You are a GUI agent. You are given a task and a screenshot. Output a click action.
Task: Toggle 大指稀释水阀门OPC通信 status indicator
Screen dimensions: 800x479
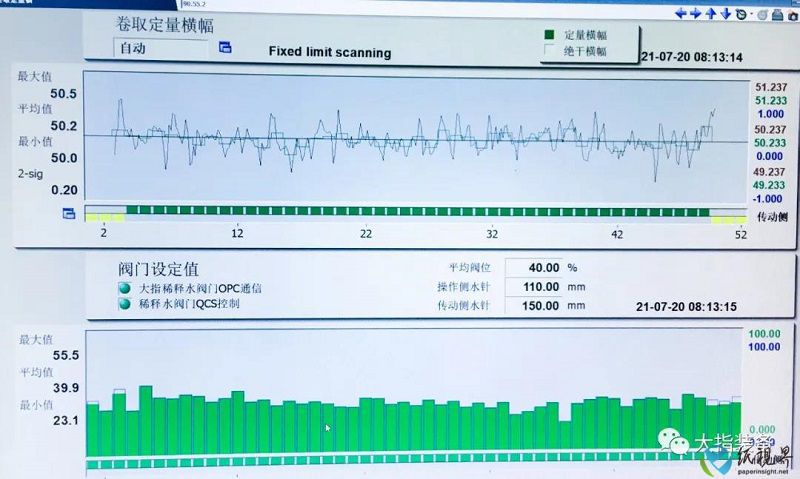[124, 288]
